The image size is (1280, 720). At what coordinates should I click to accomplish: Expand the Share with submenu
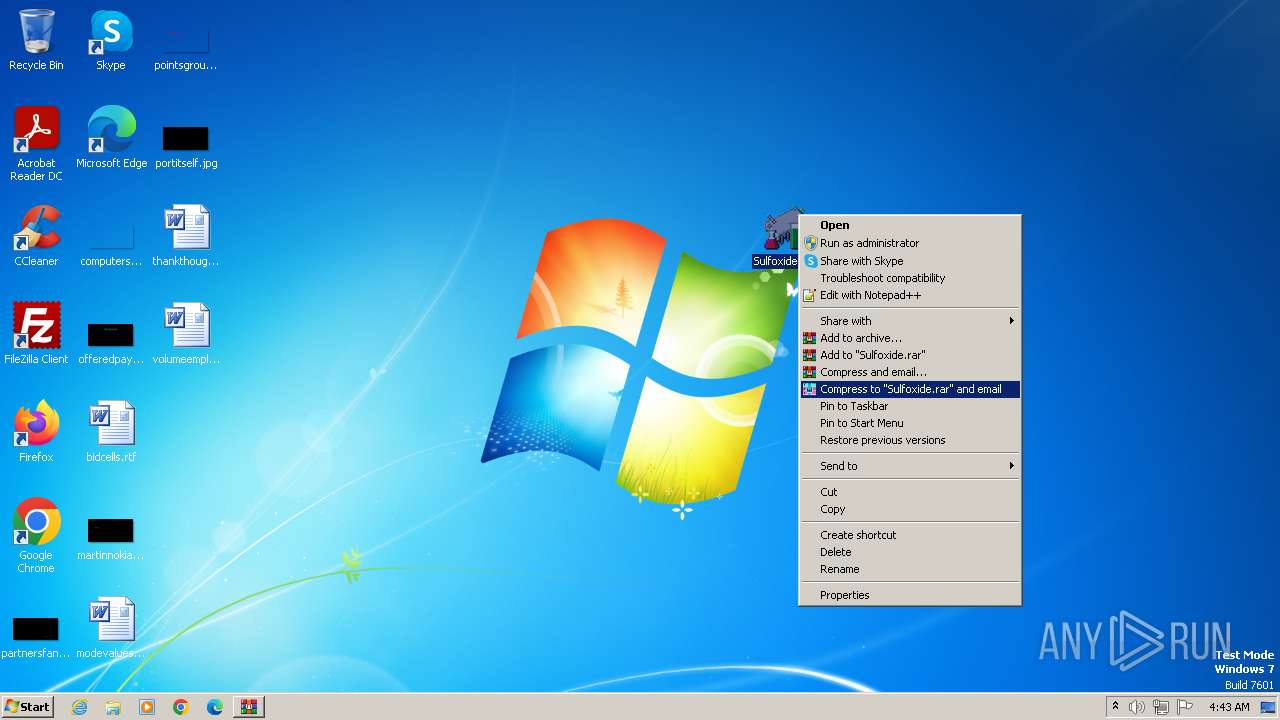pos(910,321)
